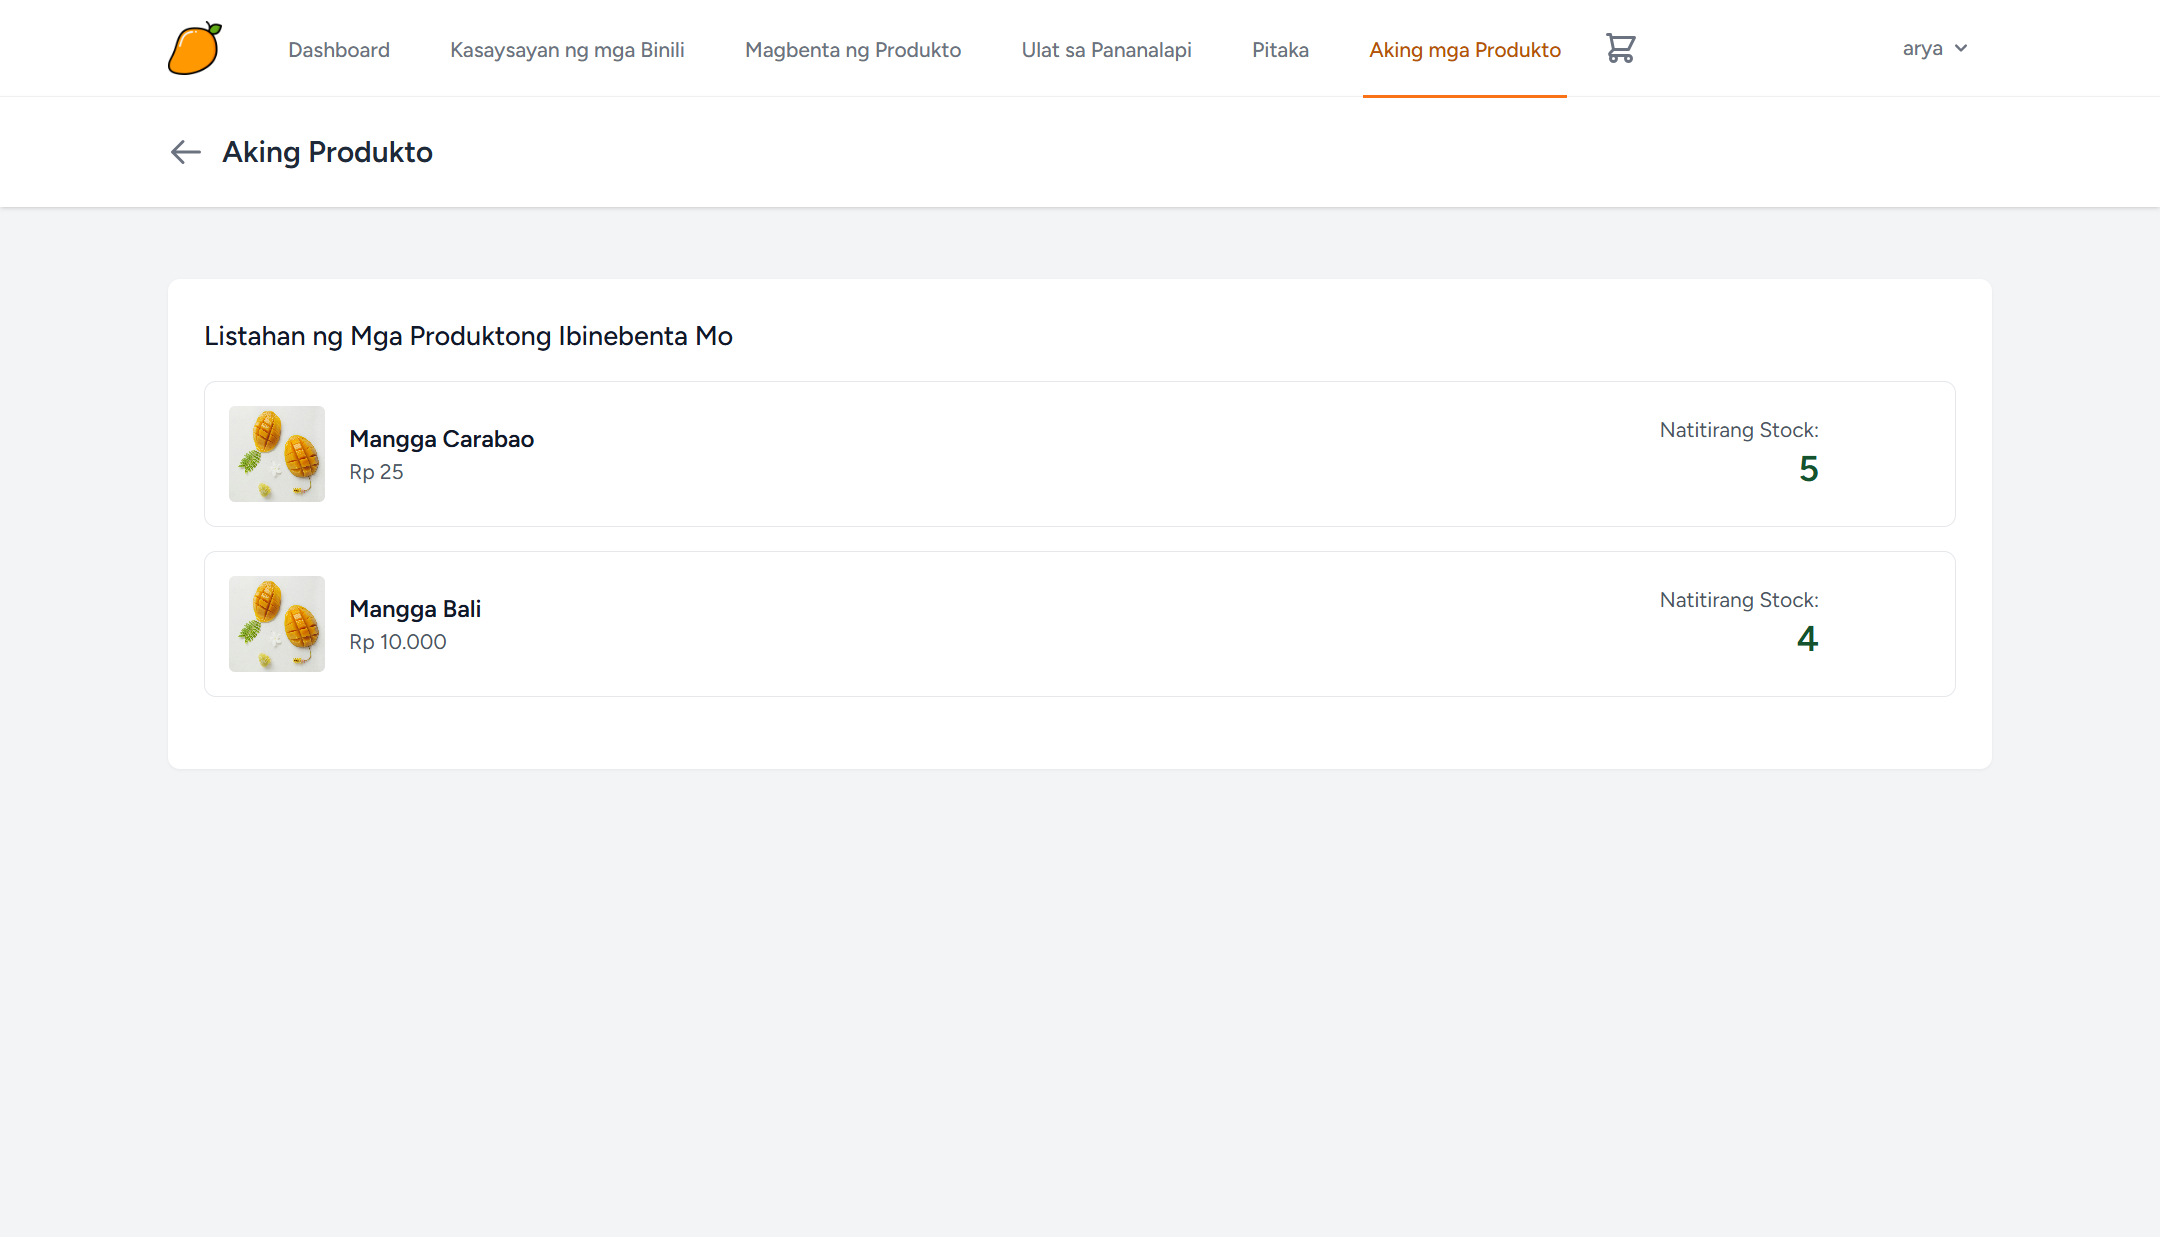Screen dimensions: 2160x1237
Task: Click Mangga Carabao remaining stock number 5
Action: (x=1808, y=469)
